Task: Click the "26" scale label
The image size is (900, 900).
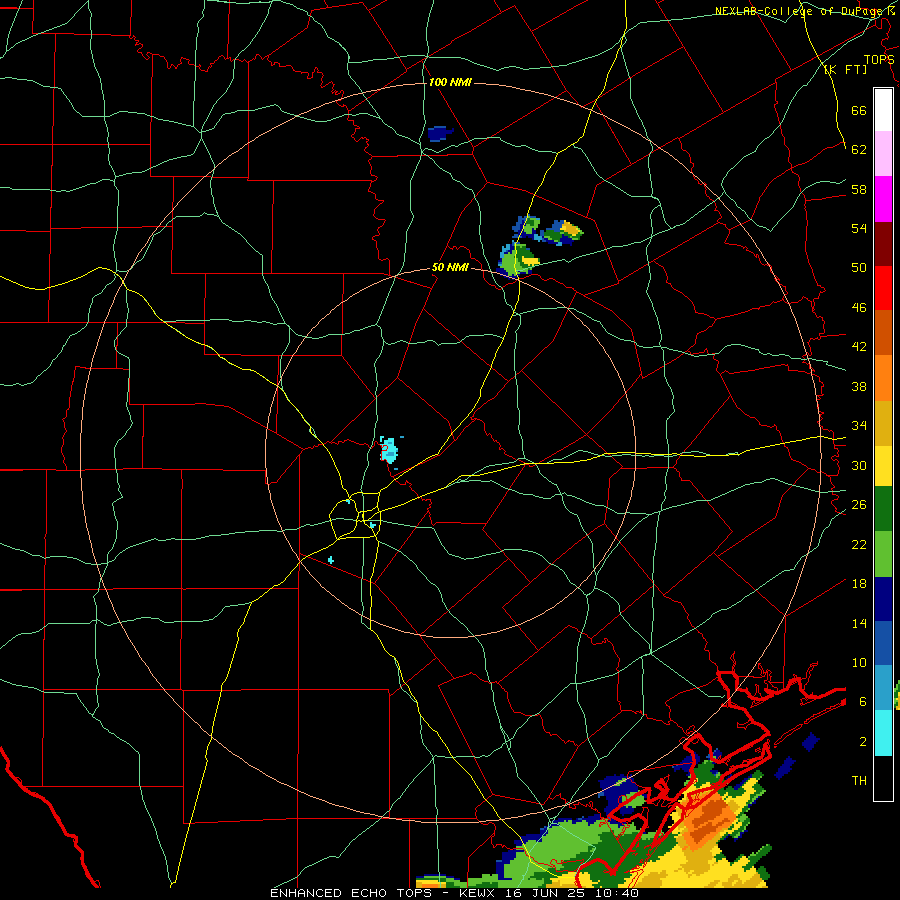Action: pyautogui.click(x=859, y=505)
